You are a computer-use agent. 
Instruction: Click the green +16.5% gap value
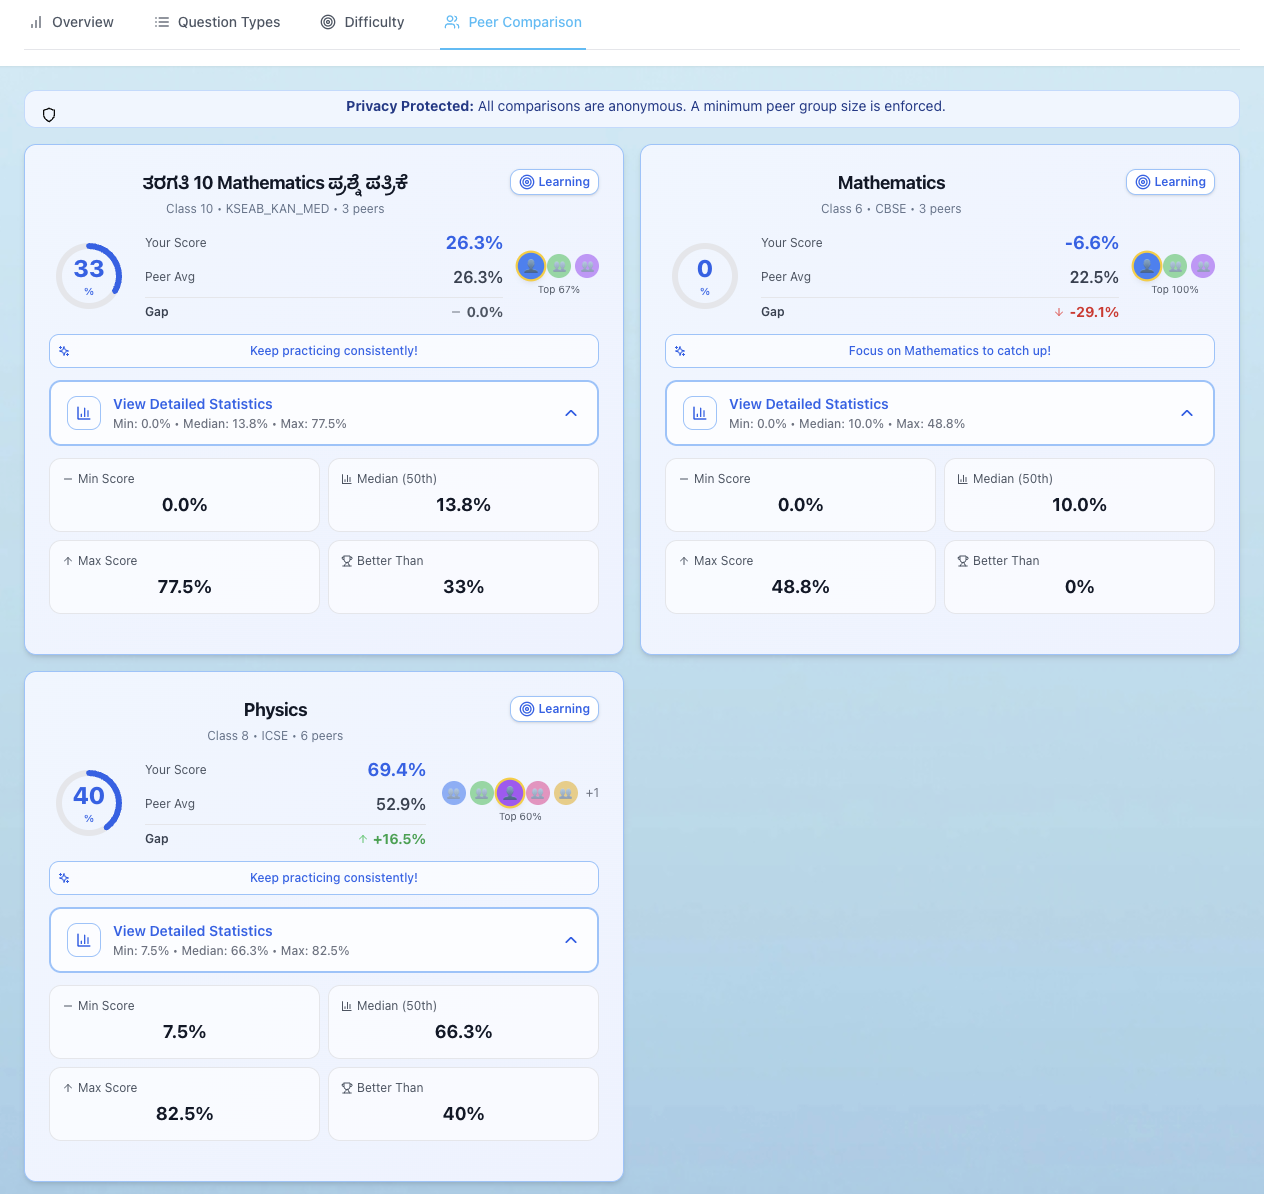pos(399,839)
